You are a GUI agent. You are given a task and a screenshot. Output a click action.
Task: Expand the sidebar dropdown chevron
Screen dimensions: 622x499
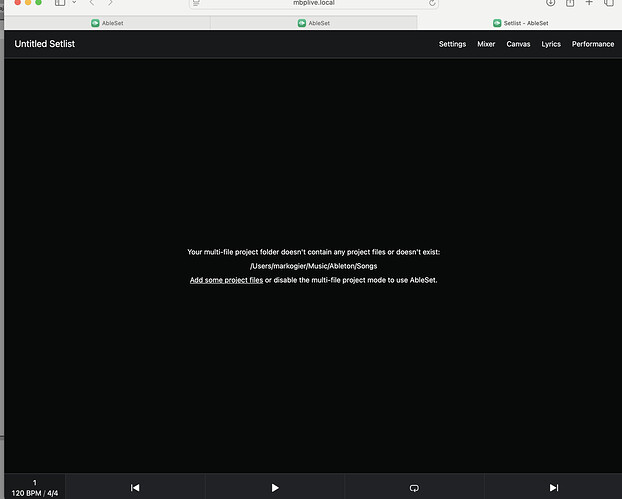pos(74,3)
